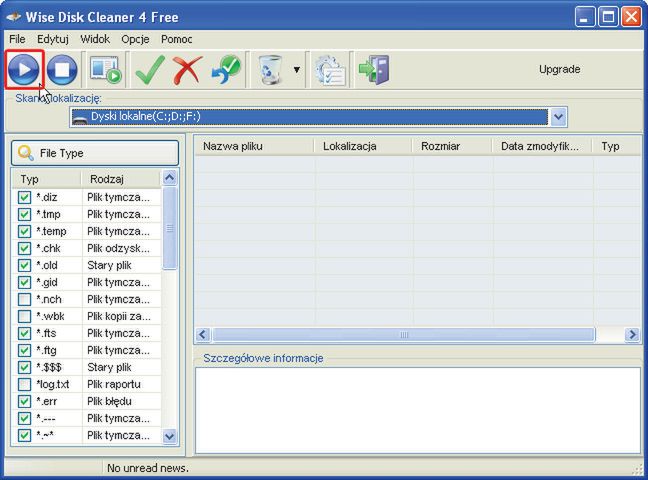This screenshot has width=648, height=480.
Task: Click the app icon in title bar
Action: tap(14, 17)
